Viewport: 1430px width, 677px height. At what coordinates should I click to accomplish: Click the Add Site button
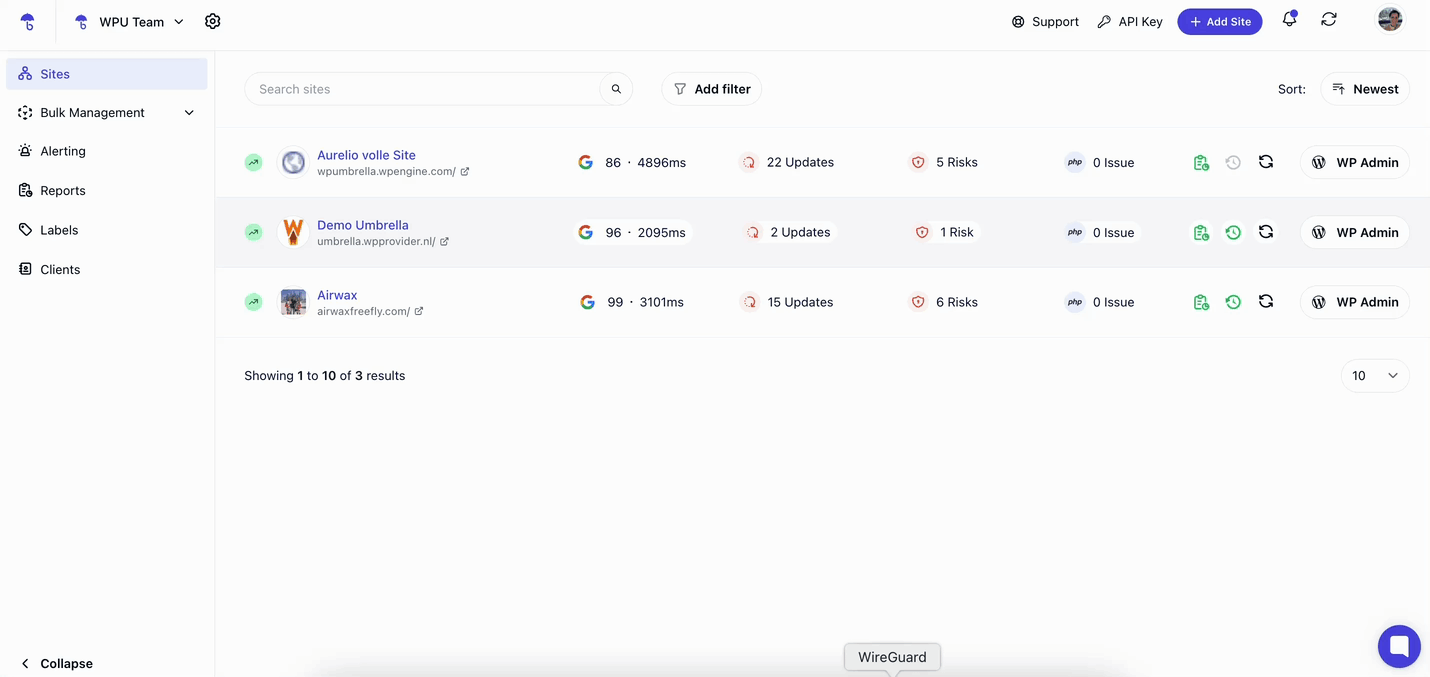point(1220,21)
